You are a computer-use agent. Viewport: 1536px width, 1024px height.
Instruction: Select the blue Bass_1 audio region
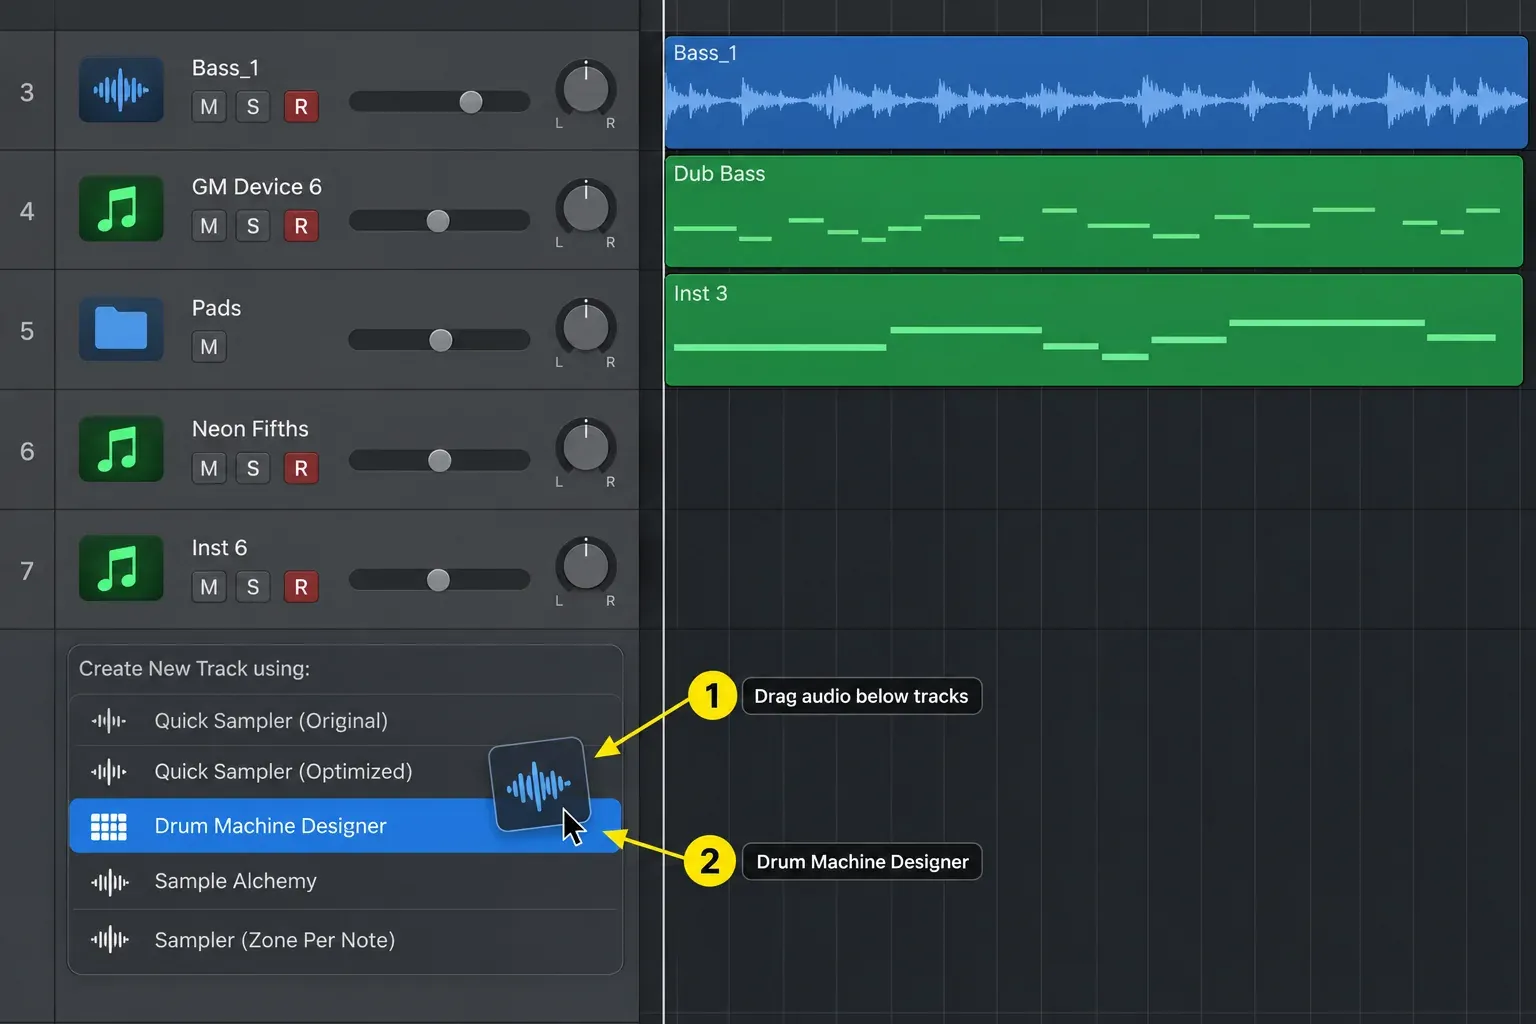point(1096,92)
